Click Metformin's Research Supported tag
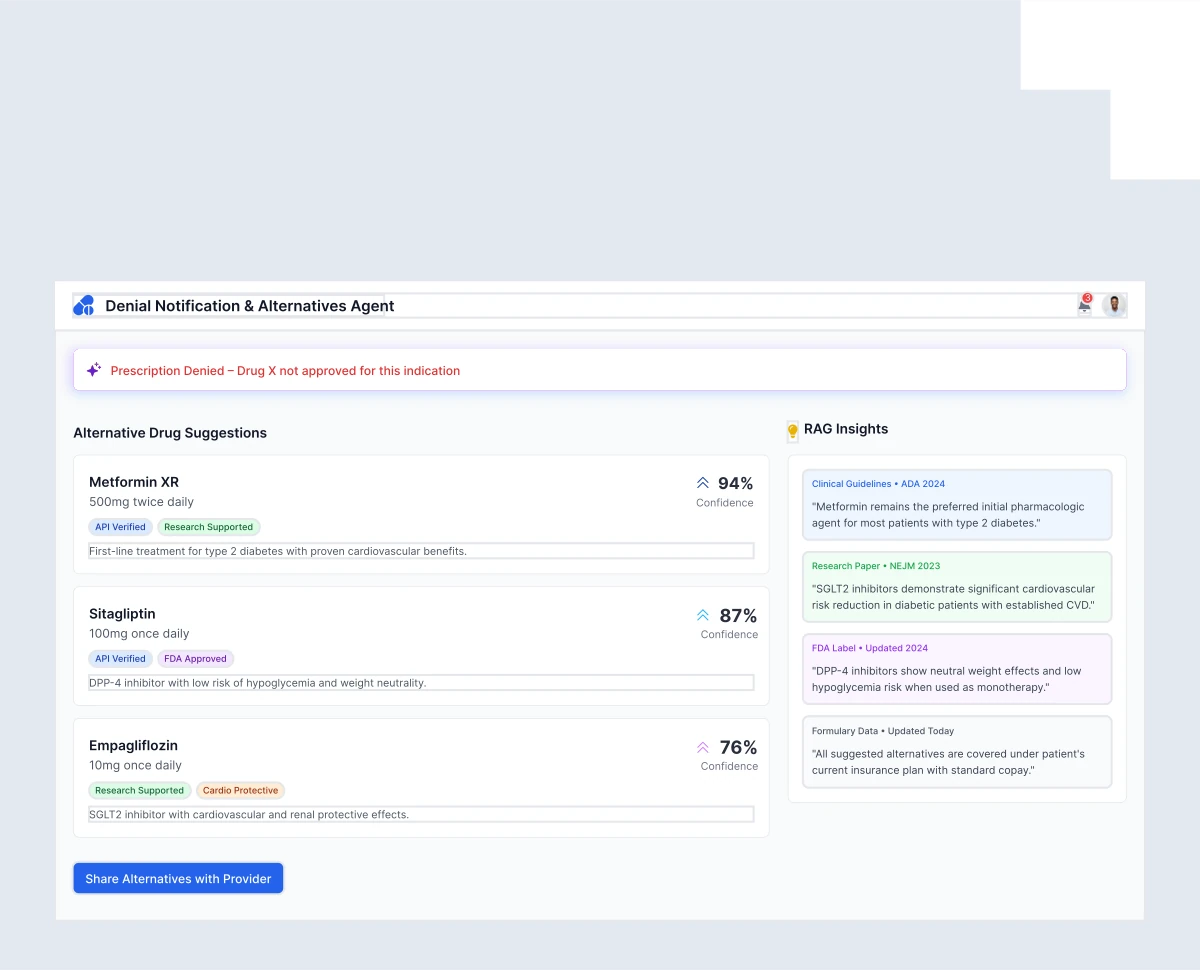Image resolution: width=1200 pixels, height=970 pixels. coord(208,527)
